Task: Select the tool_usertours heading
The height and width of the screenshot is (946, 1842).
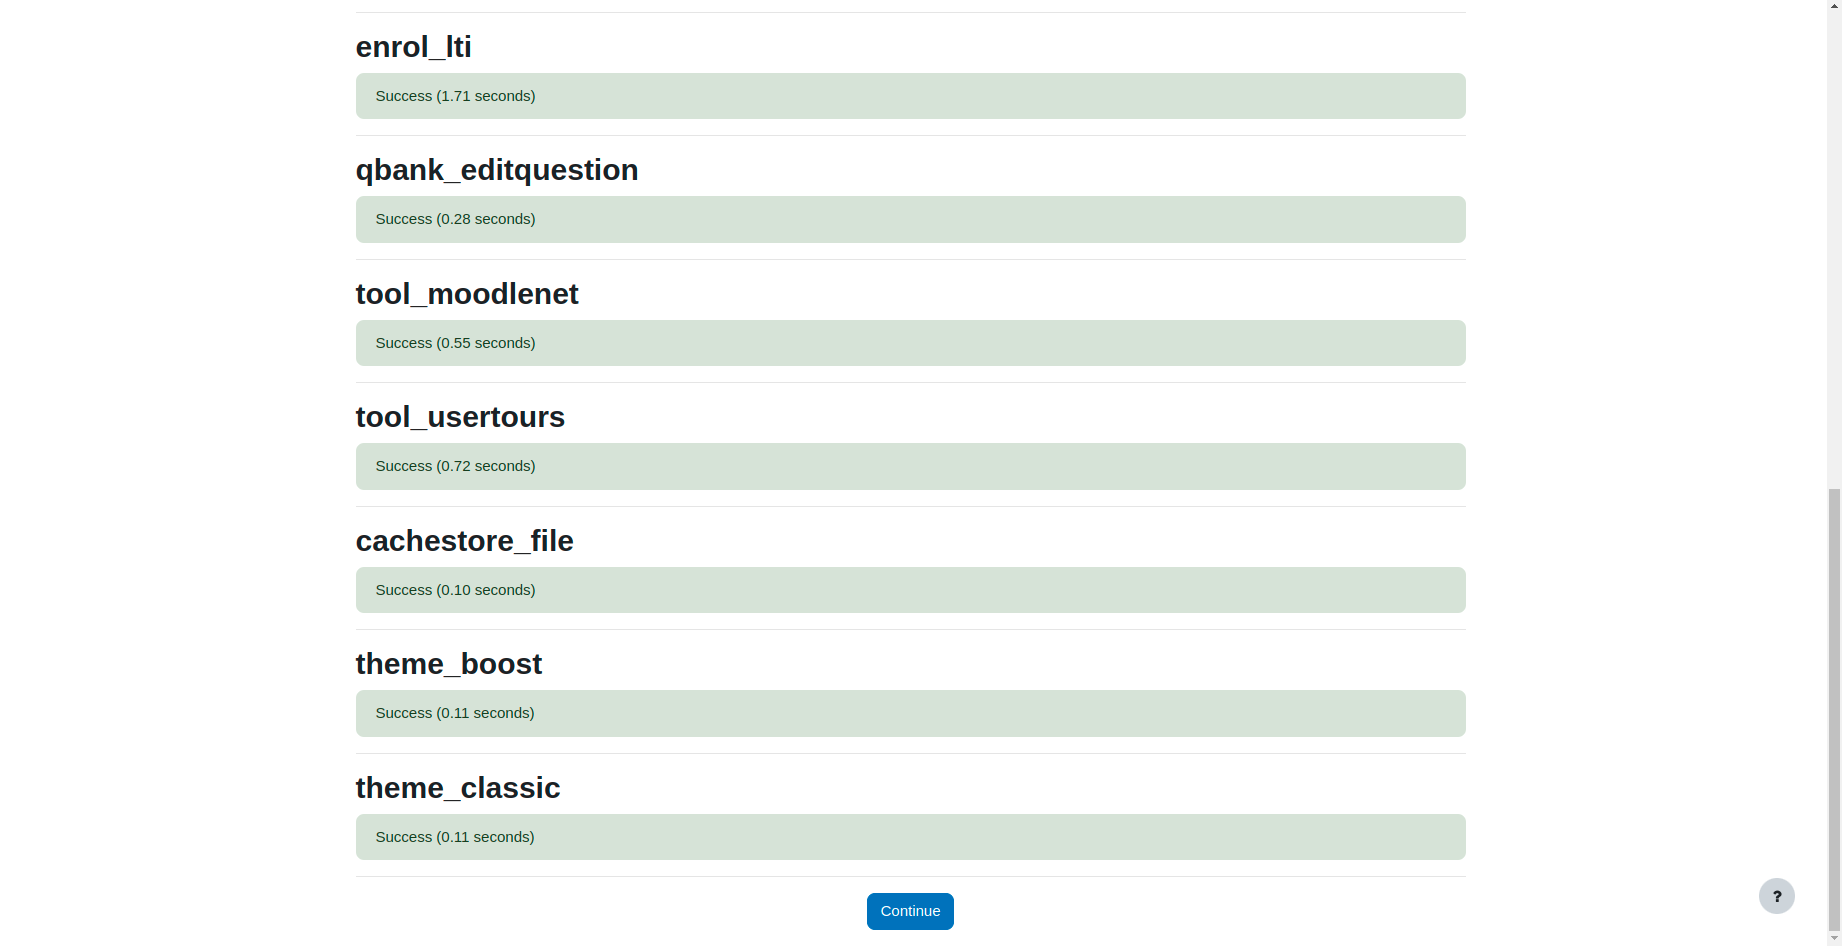Action: [x=460, y=417]
